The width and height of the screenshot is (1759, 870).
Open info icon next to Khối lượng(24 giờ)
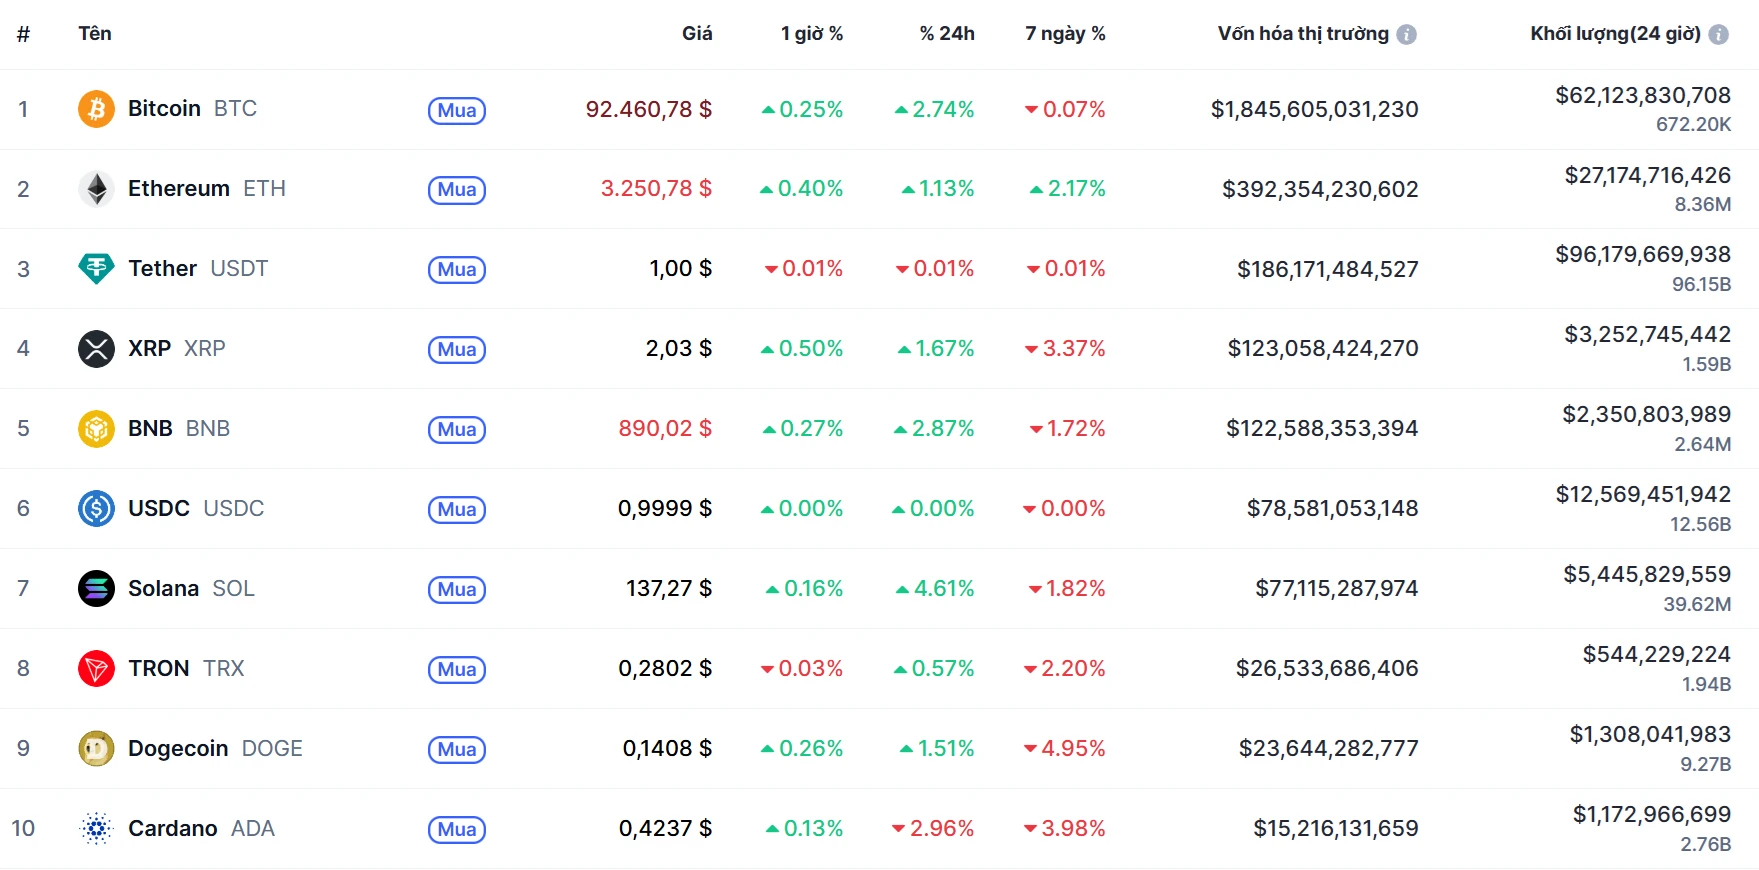coord(1718,35)
